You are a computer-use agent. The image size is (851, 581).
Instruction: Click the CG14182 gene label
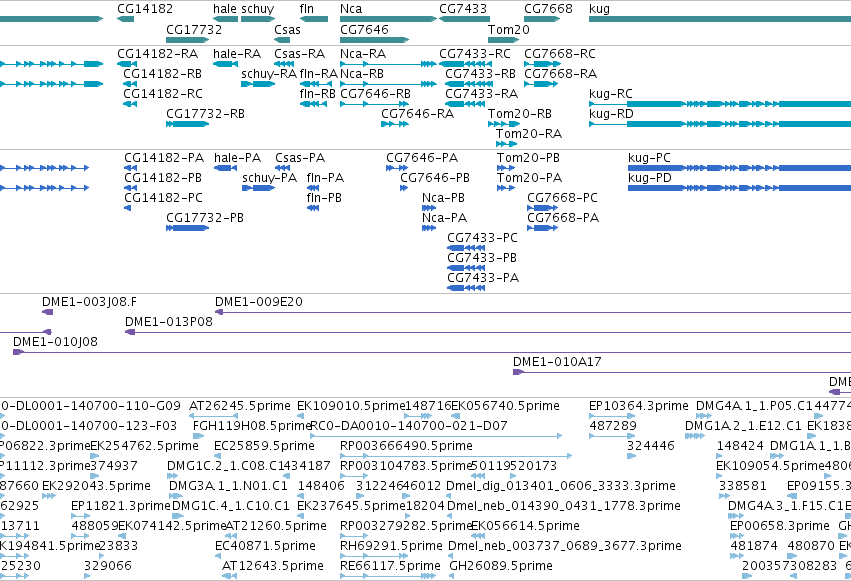(145, 9)
